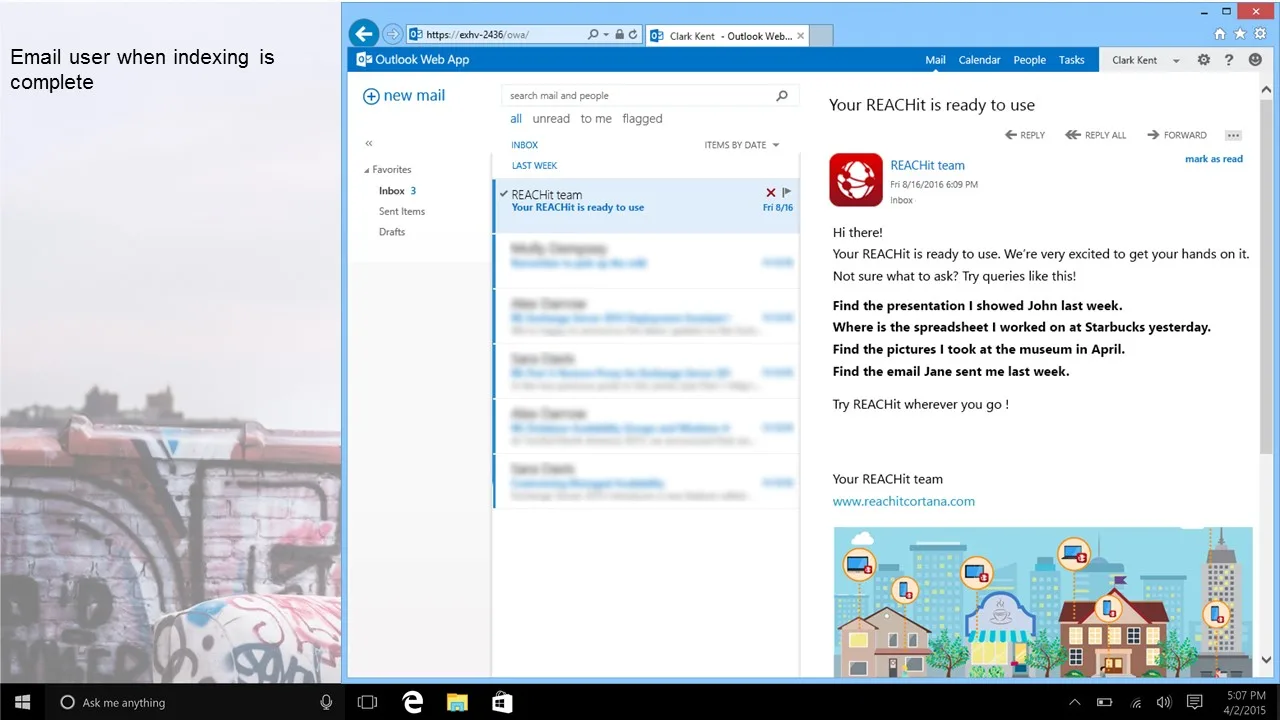Reply All to the REACHit email
Screen dimensions: 1280x720
1096,135
